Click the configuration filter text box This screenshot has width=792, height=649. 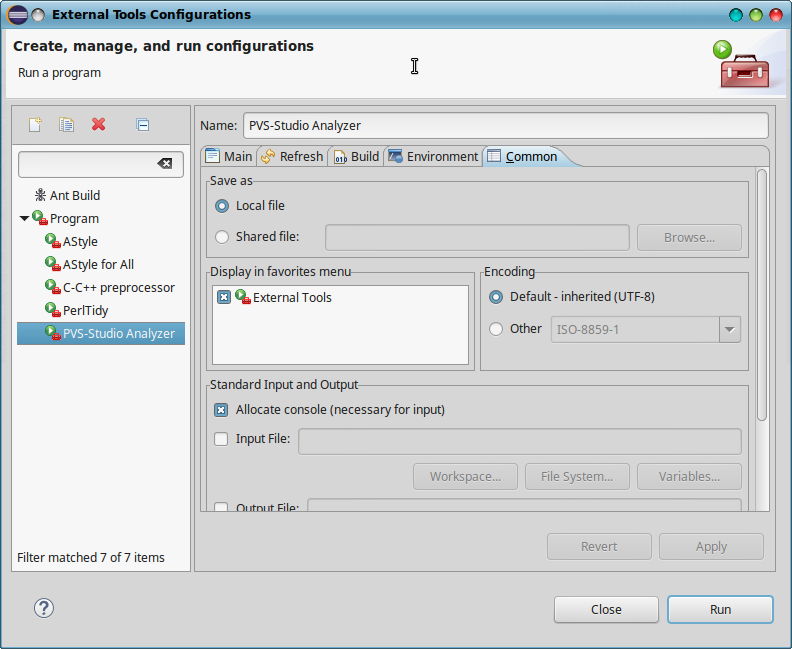101,164
